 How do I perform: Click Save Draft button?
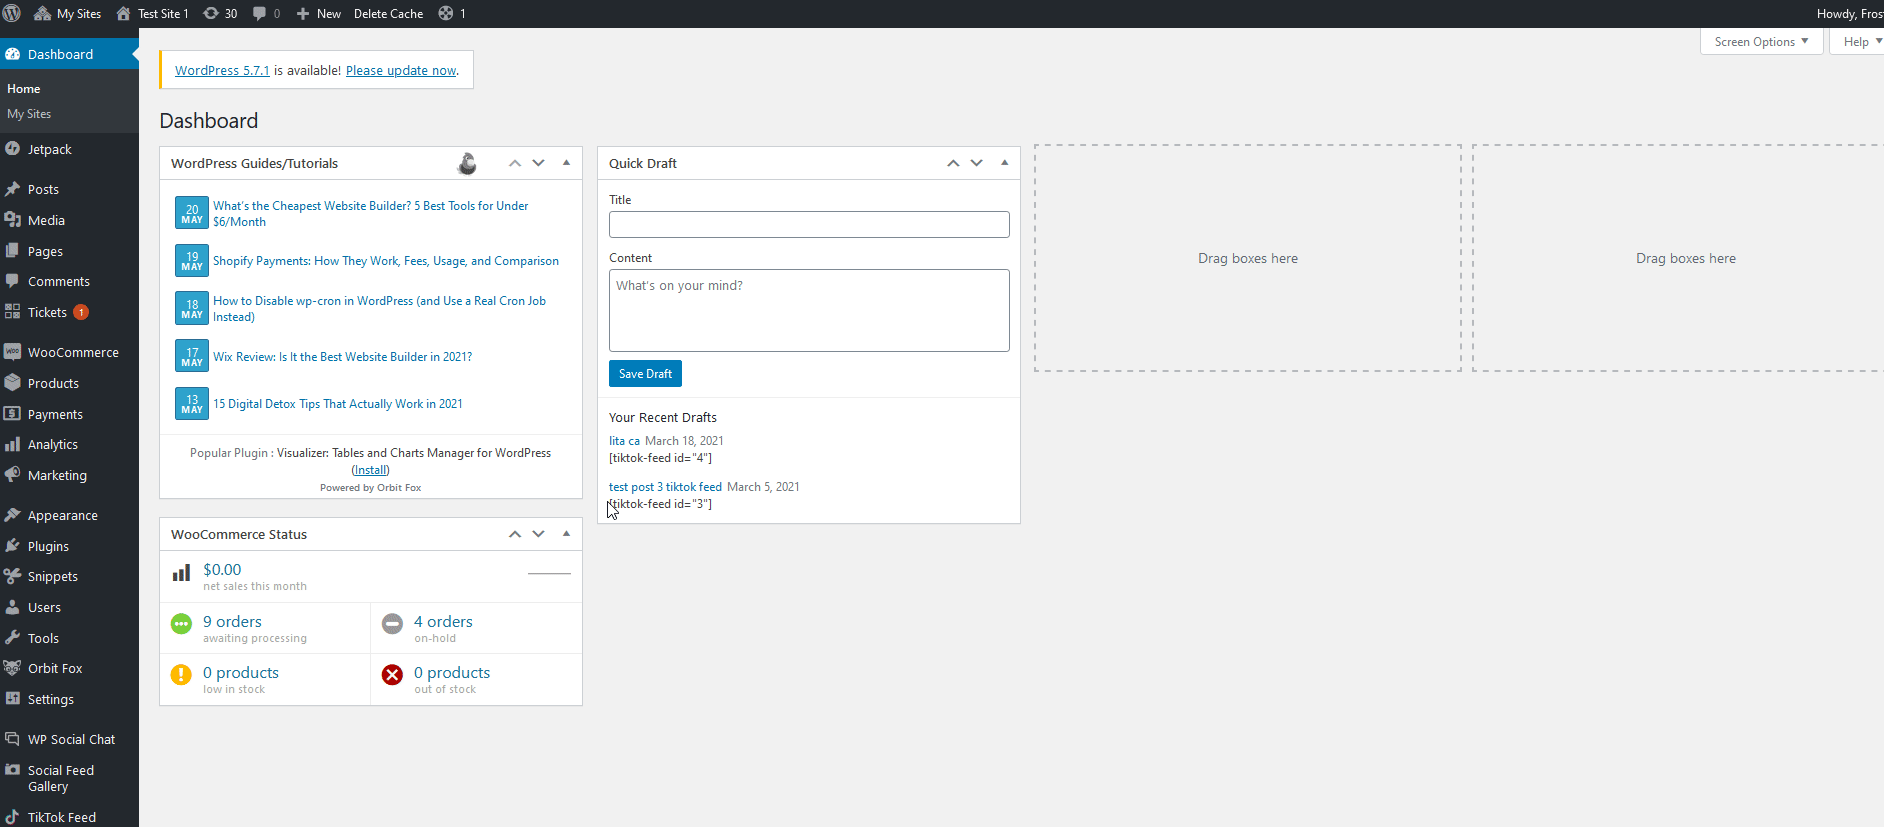click(645, 374)
